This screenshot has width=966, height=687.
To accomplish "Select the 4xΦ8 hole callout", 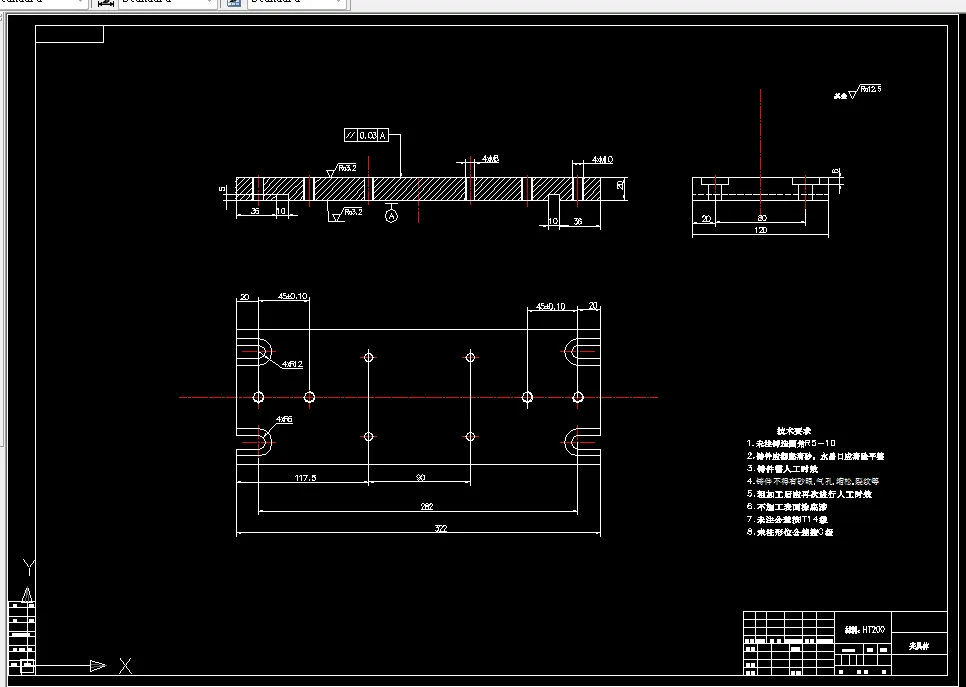I will 490,159.
